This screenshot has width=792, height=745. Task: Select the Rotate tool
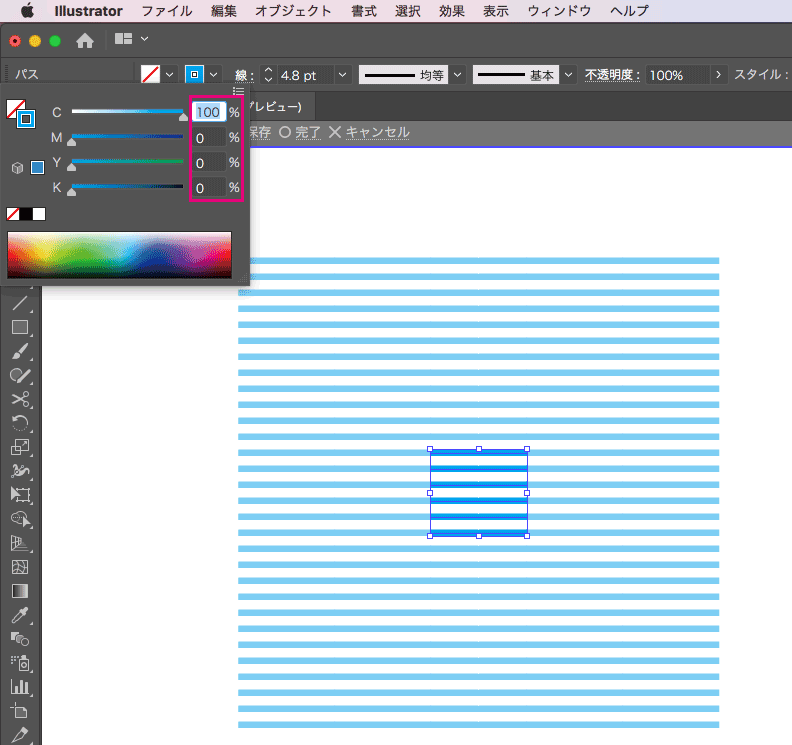click(20, 423)
